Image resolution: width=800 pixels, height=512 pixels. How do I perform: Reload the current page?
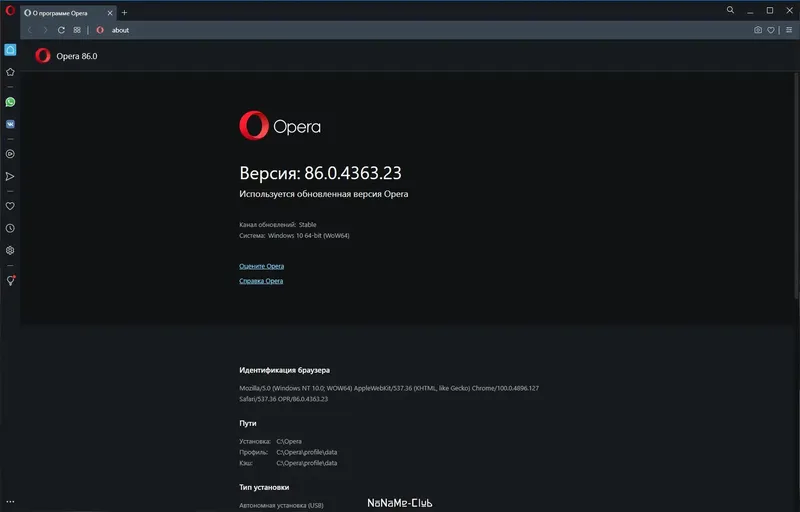pos(61,30)
